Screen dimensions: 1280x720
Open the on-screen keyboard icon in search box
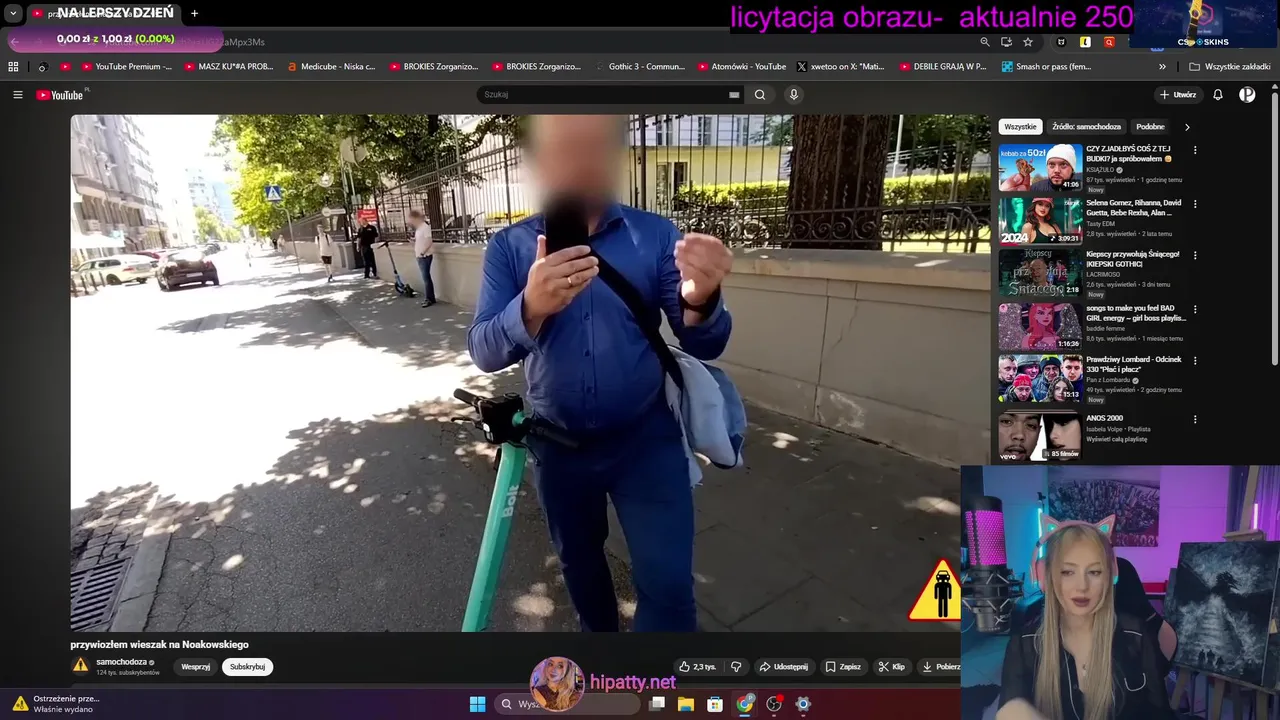pos(734,95)
